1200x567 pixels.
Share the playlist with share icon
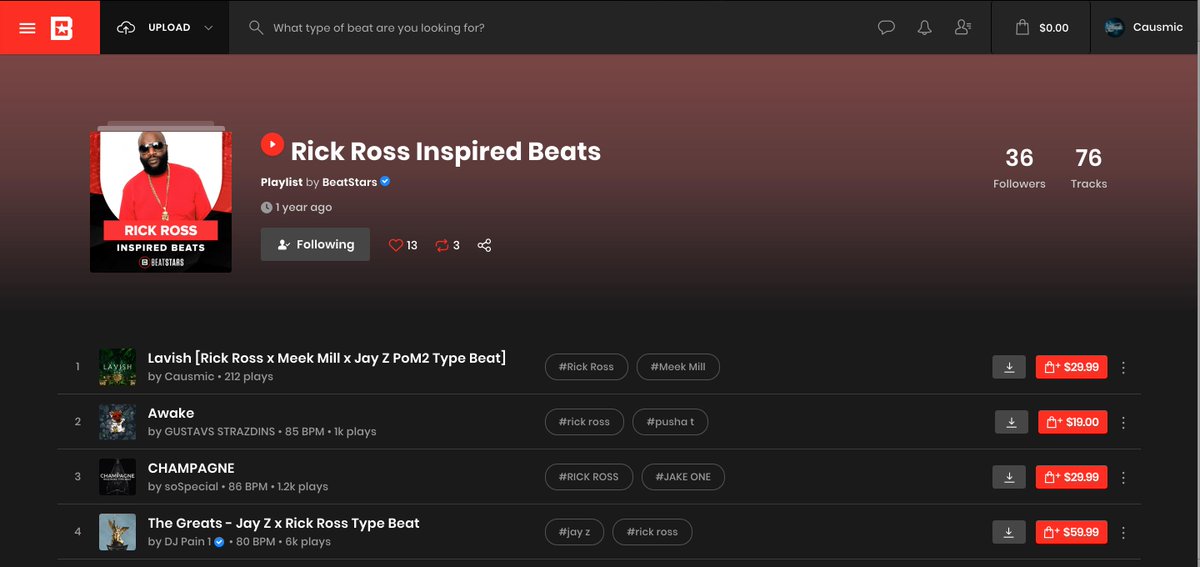484,245
